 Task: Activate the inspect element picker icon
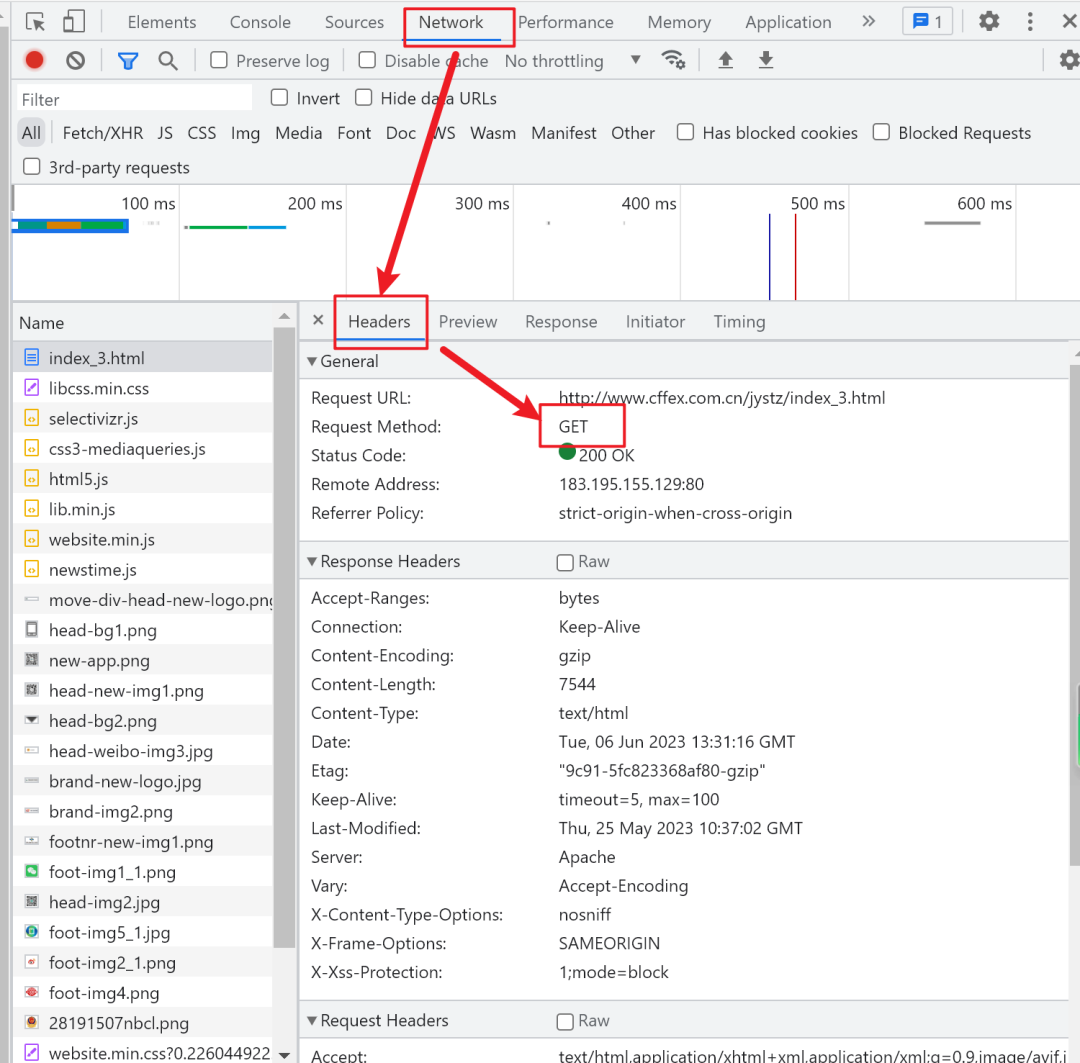coord(35,22)
